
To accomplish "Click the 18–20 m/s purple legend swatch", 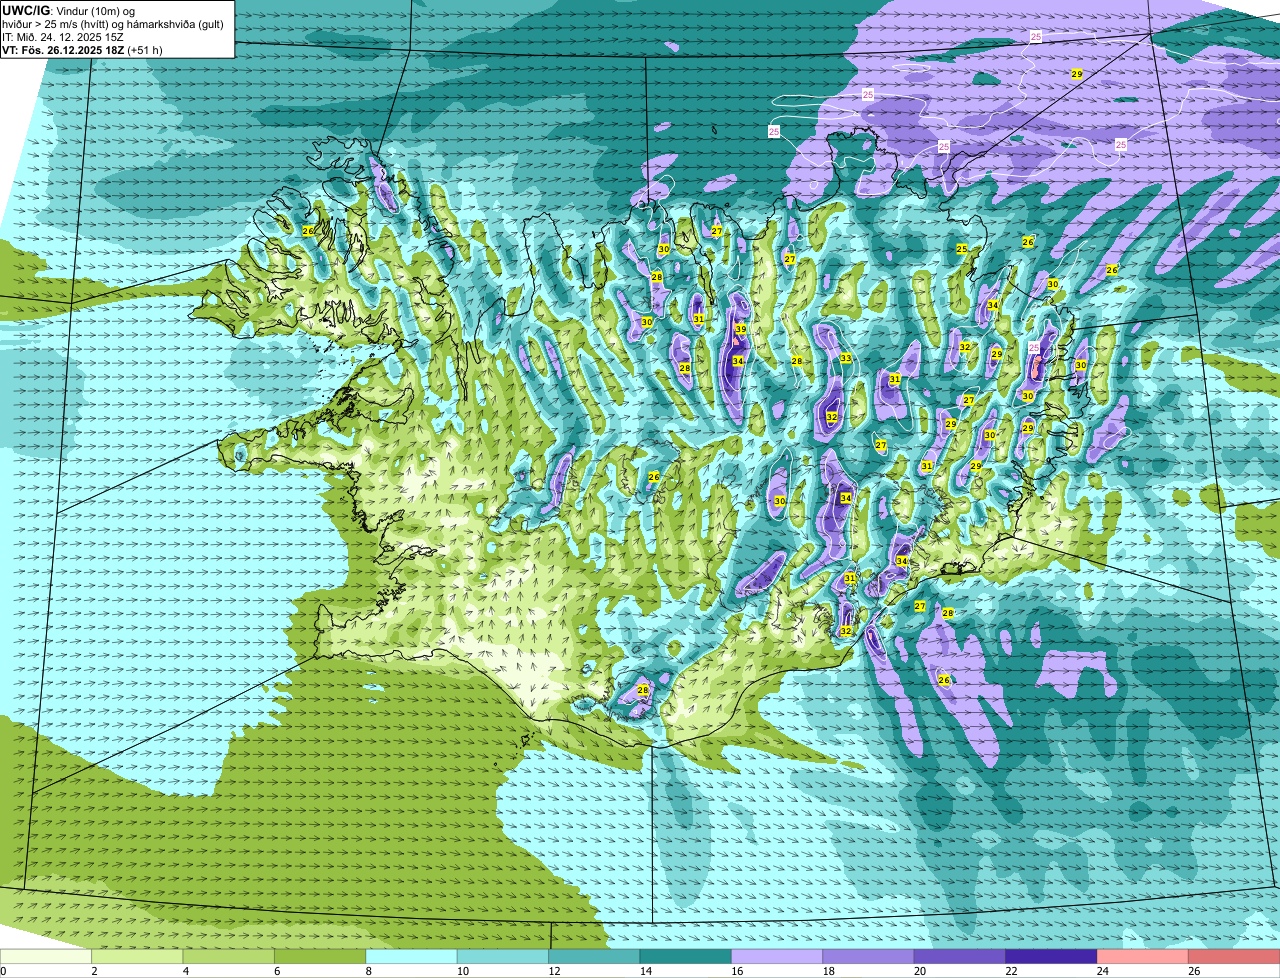I will [x=869, y=956].
